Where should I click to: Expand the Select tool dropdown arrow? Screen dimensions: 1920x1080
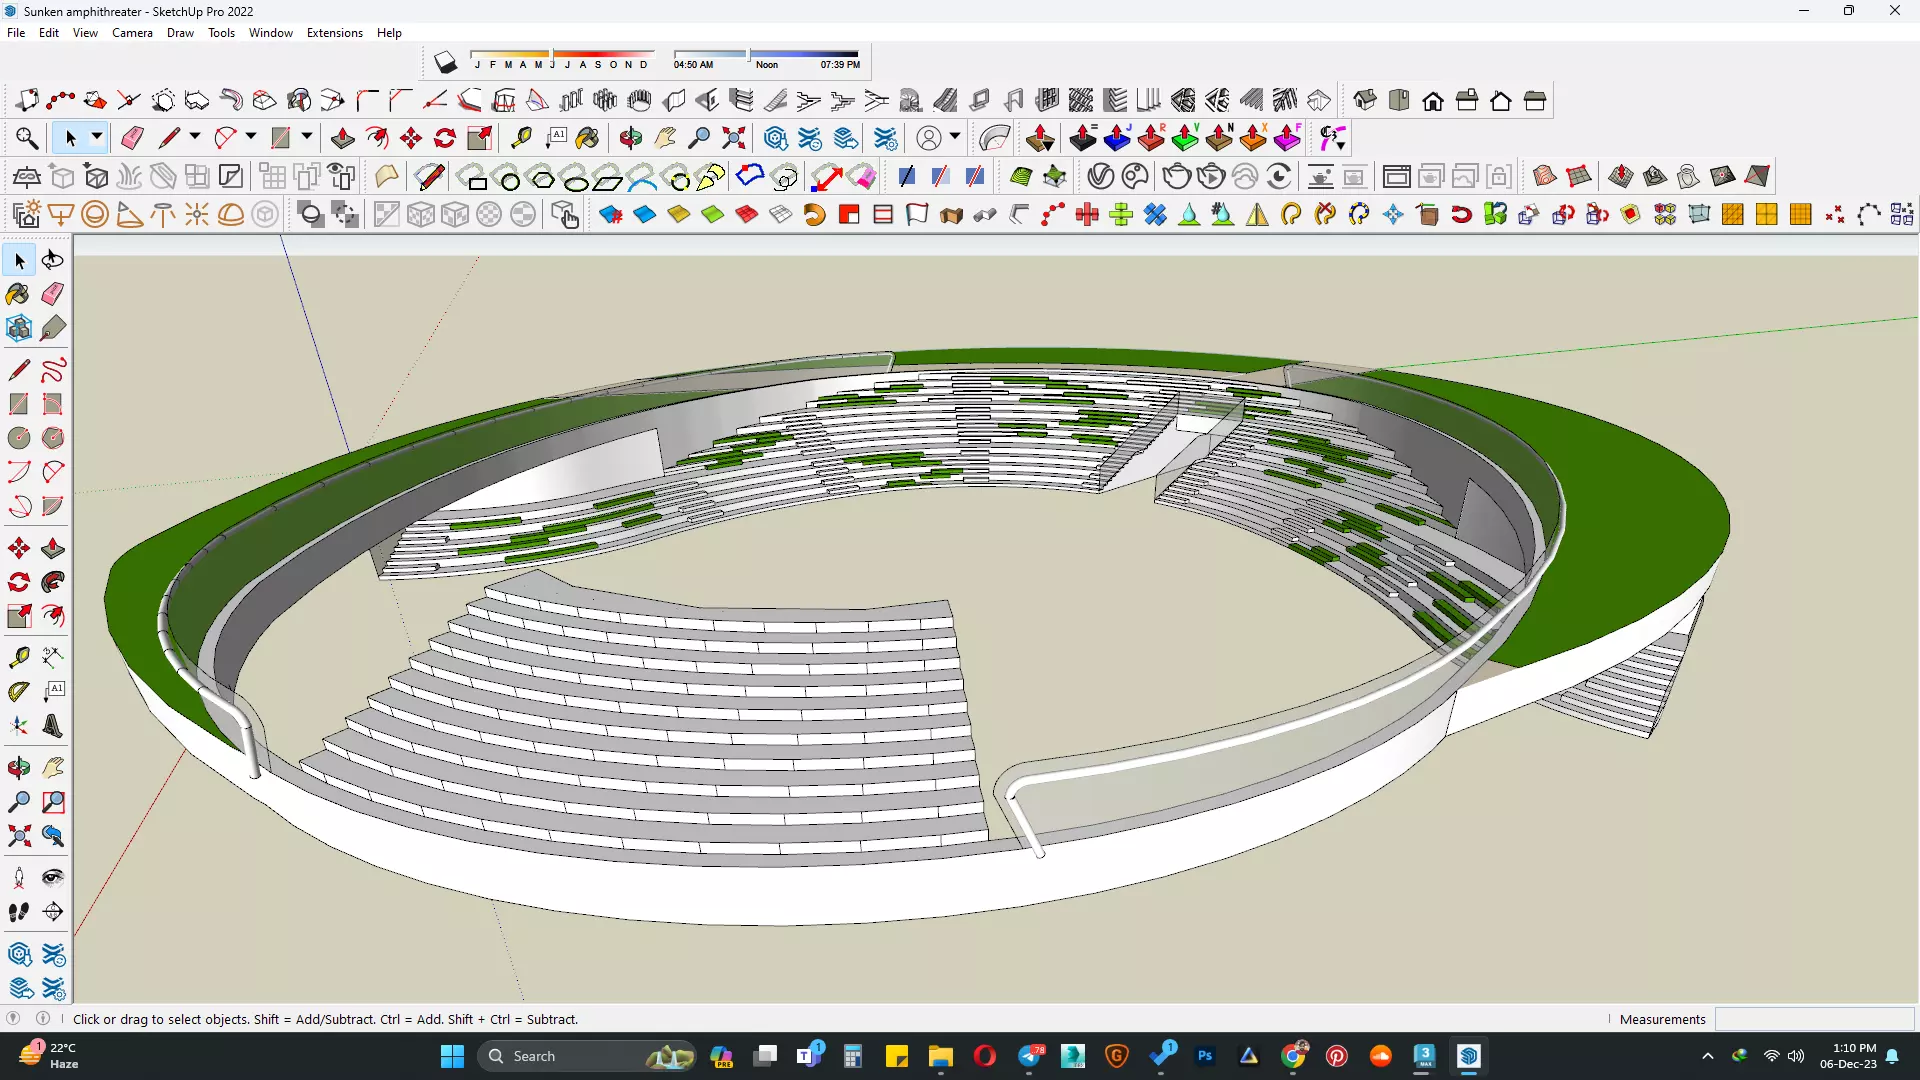click(x=97, y=137)
